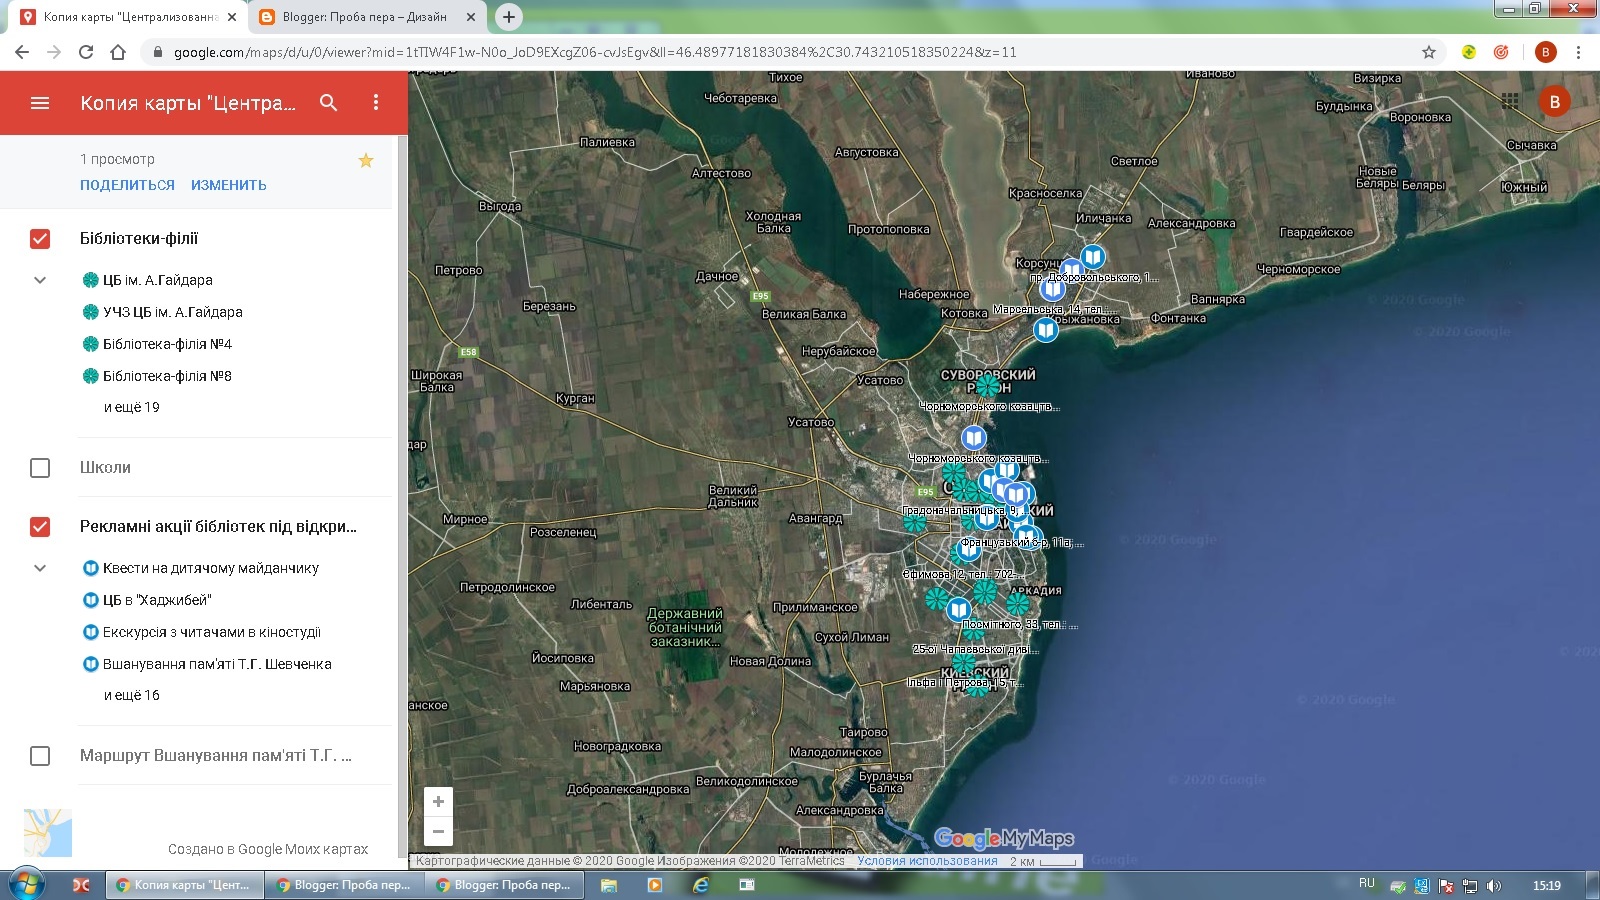Click the Chrome profile B icon in toolbar
Screen dimensions: 1600x900
click(x=1545, y=52)
